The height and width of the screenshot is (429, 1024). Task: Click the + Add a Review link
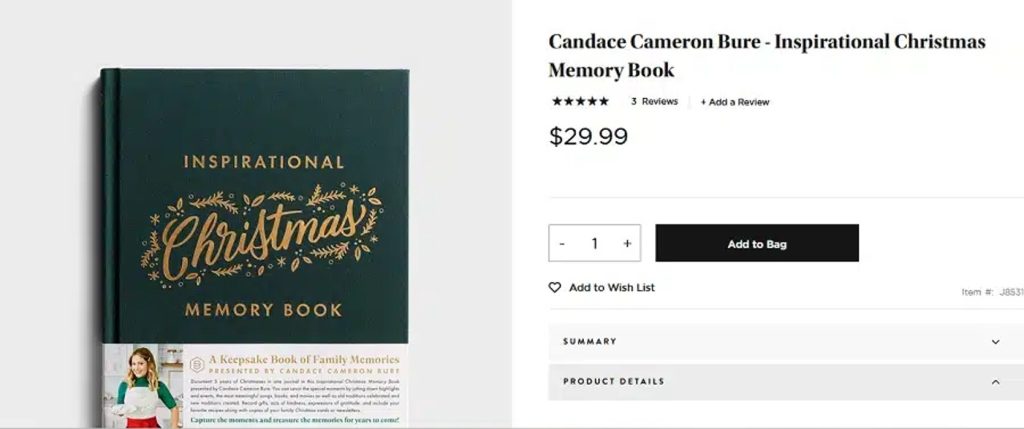pyautogui.click(x=735, y=102)
